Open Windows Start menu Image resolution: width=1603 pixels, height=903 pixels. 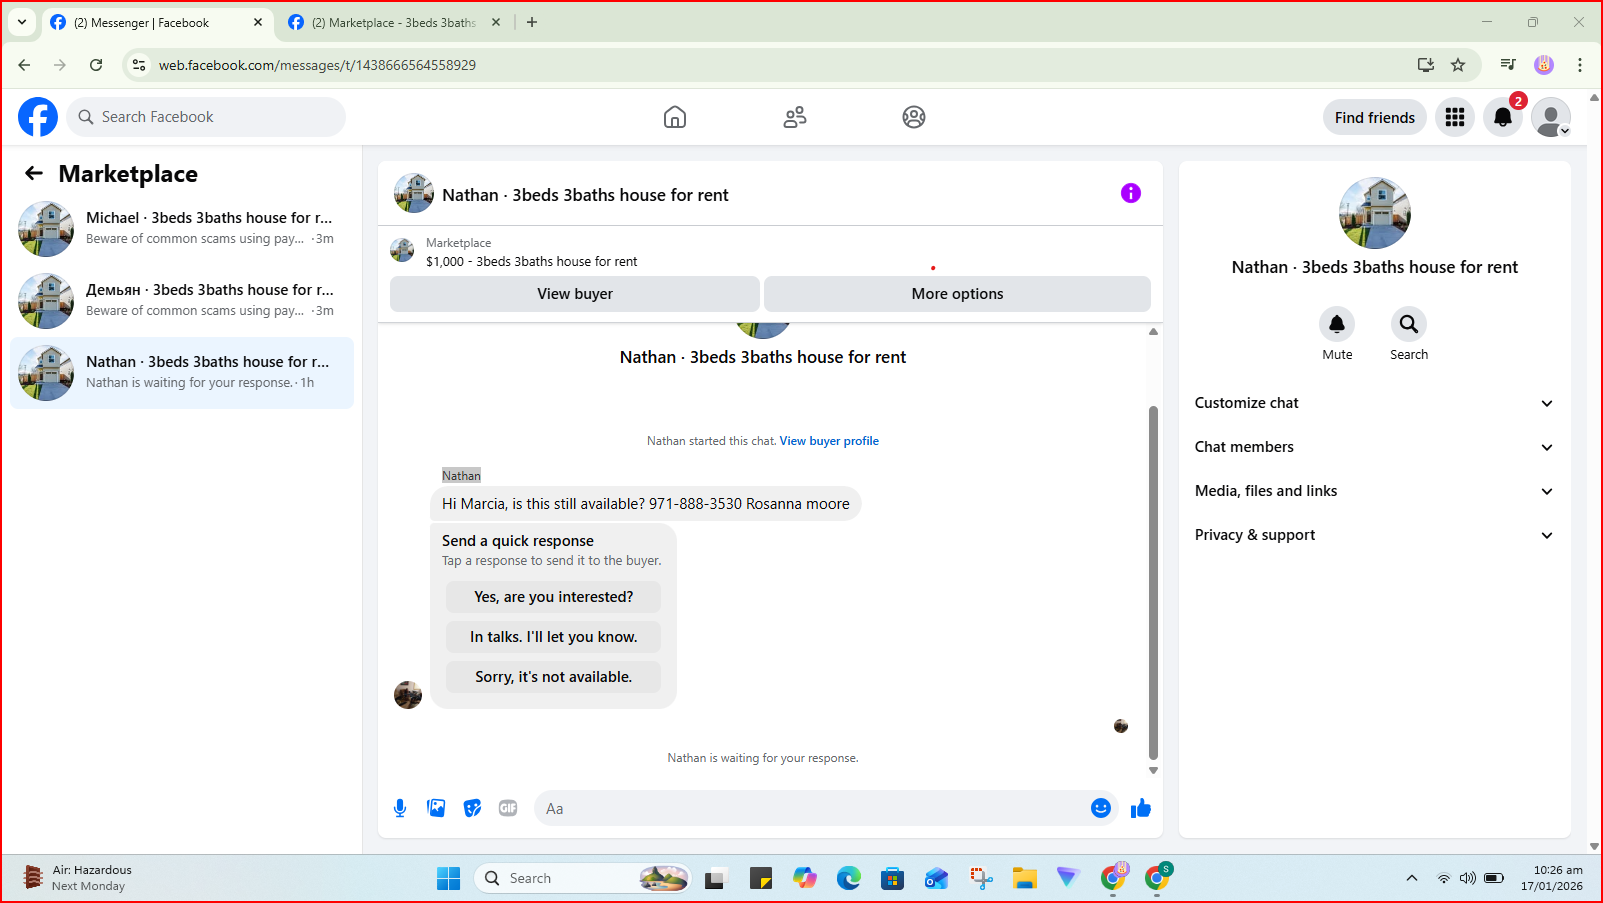[x=448, y=878]
